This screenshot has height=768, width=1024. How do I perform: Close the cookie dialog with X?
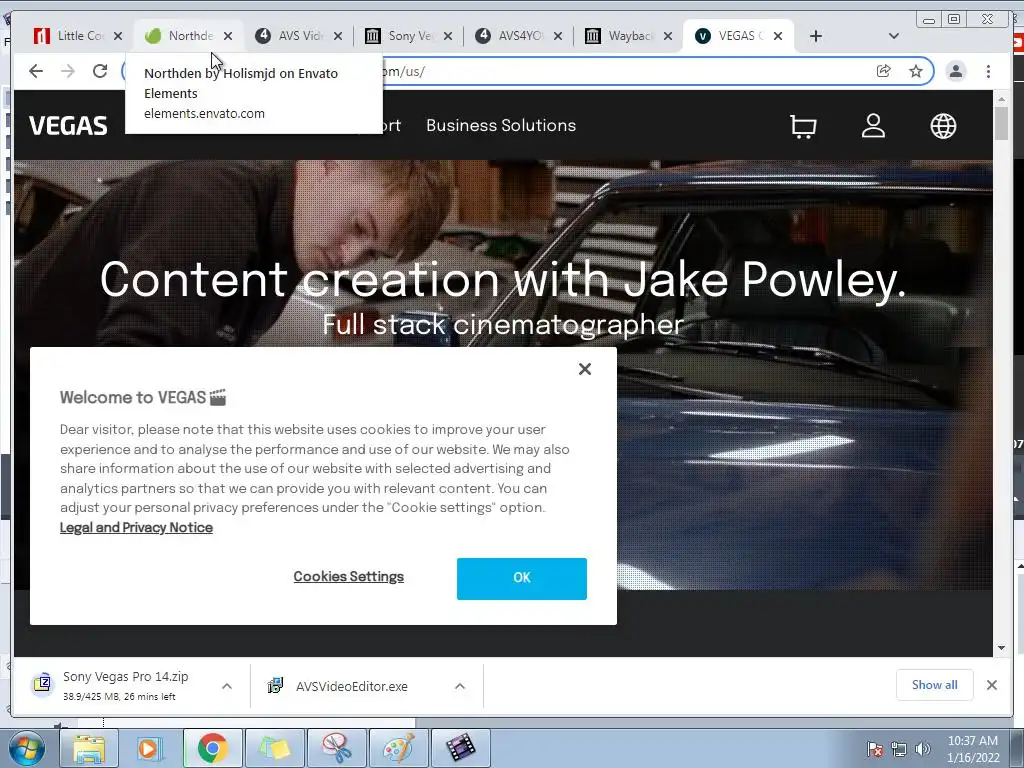(x=584, y=369)
